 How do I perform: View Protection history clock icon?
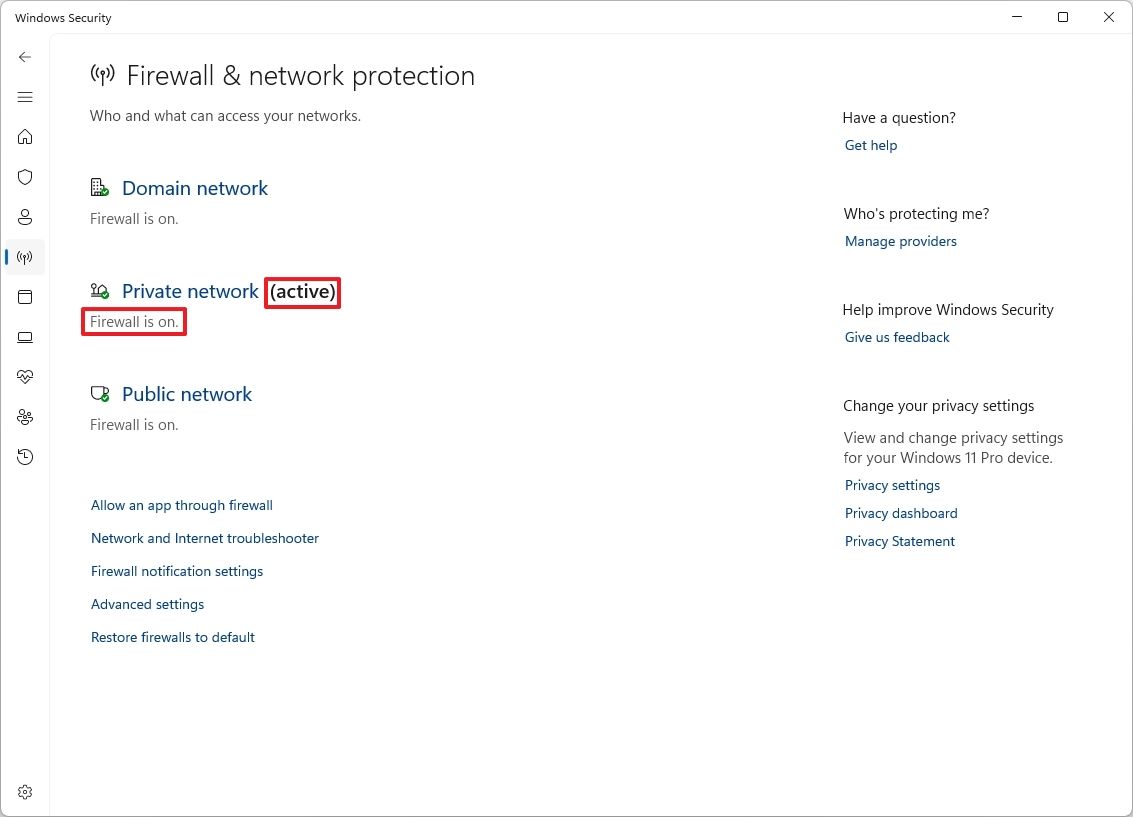pyautogui.click(x=24, y=457)
